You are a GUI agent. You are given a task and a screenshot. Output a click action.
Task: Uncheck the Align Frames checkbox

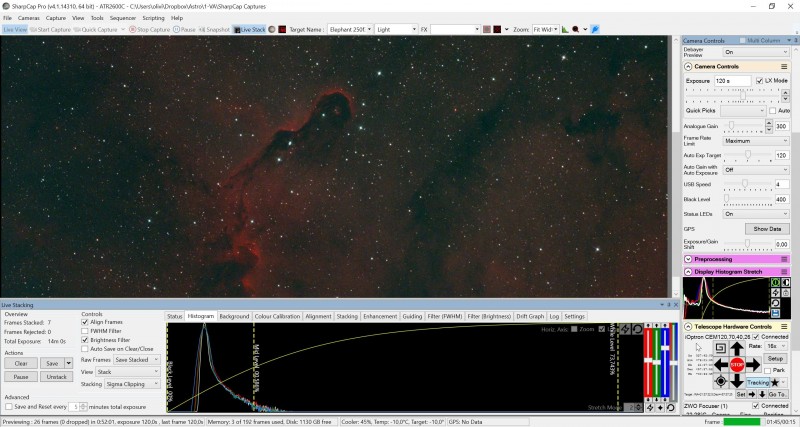click(x=85, y=322)
